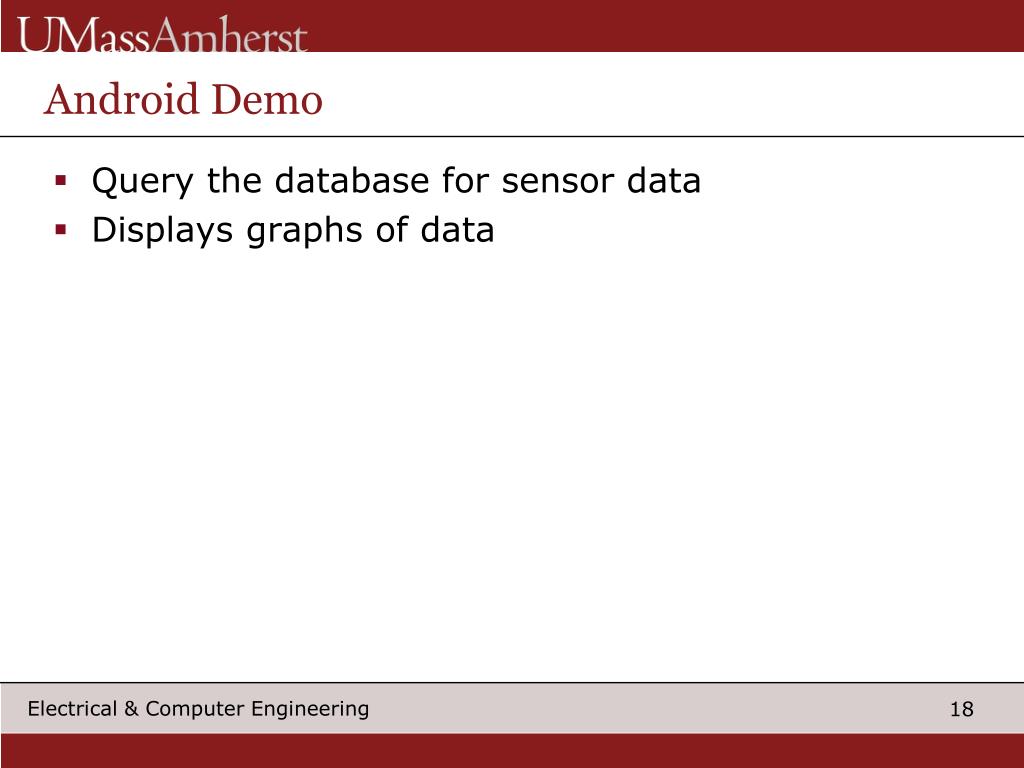Click the slide number 18
Image resolution: width=1024 pixels, height=768 pixels.
[x=961, y=709]
